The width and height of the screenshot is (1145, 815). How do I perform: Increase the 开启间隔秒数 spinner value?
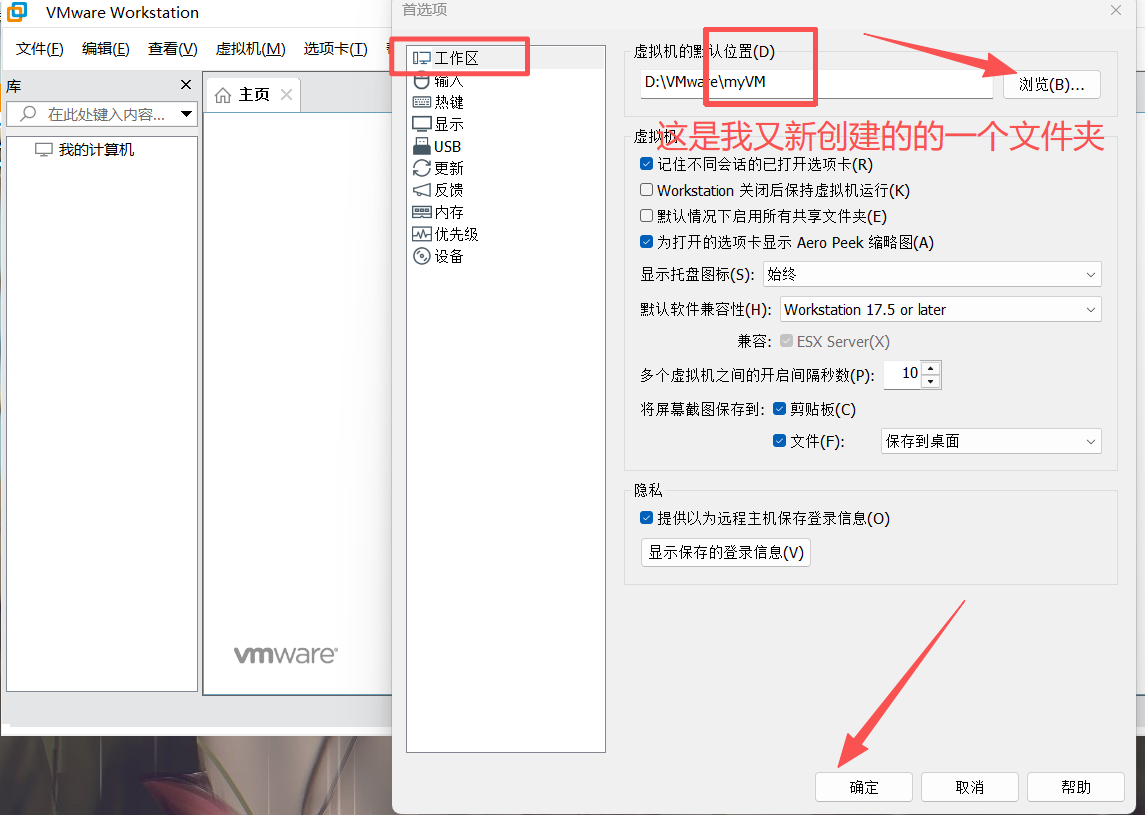point(931,368)
